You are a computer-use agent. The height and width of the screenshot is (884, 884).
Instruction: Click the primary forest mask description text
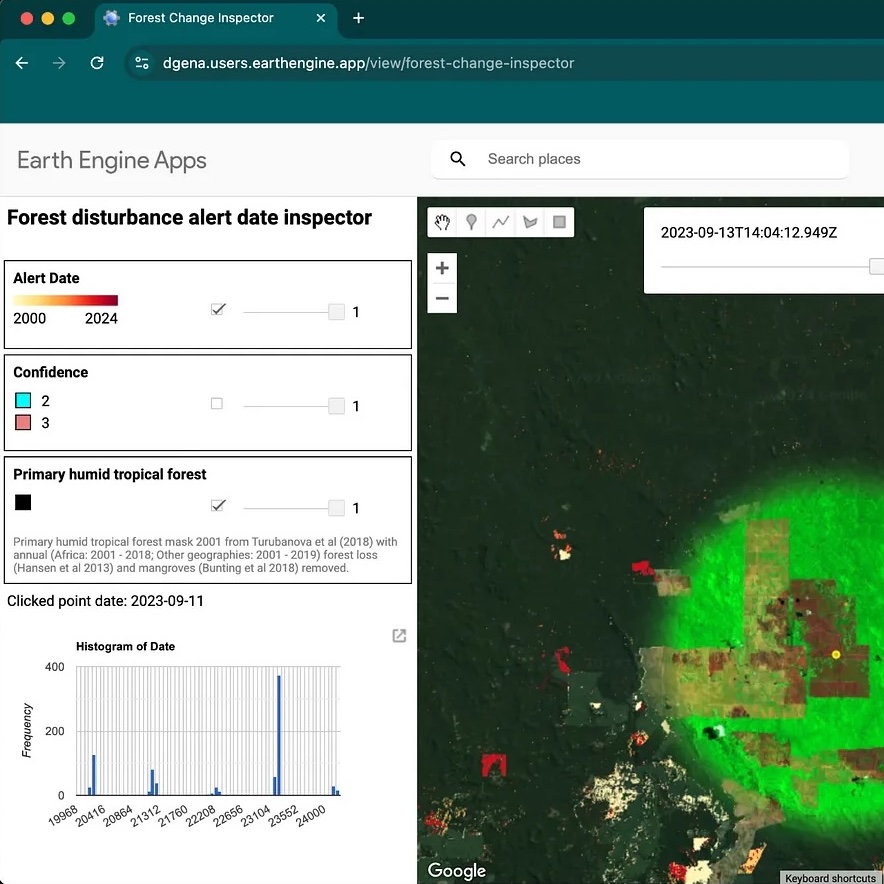click(x=205, y=555)
